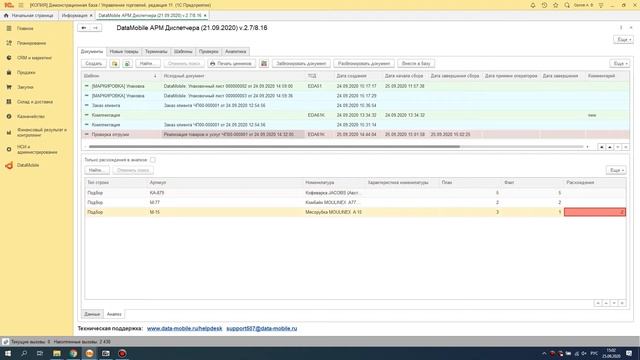Open service settings icon beside user name
This screenshot has height=360, width=640.
601,5
